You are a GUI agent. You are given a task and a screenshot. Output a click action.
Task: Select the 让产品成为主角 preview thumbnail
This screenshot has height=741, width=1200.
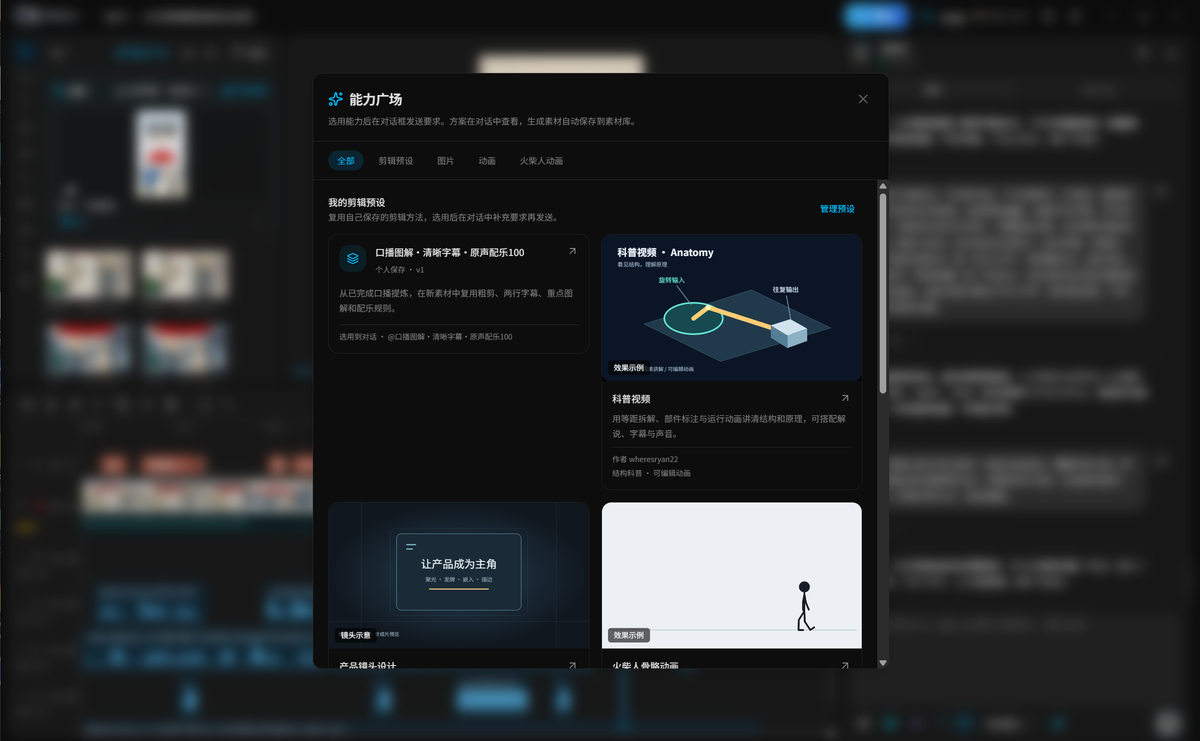[x=459, y=575]
